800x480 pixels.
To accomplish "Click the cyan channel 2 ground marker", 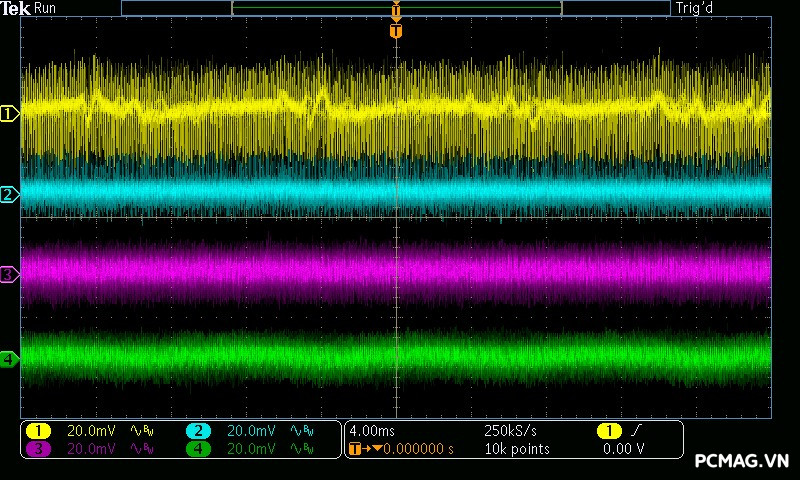I will [x=9, y=194].
